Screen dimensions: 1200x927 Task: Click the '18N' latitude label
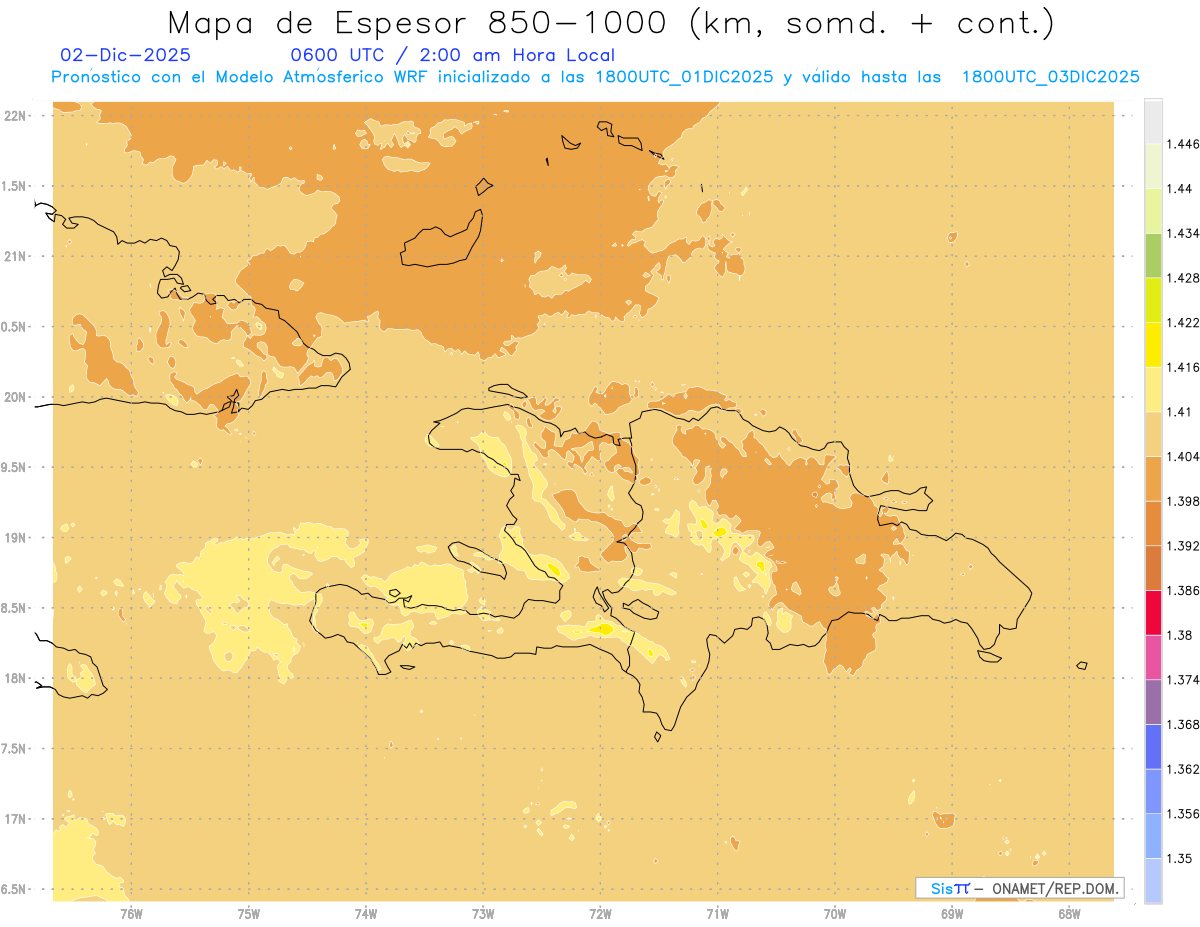16,678
